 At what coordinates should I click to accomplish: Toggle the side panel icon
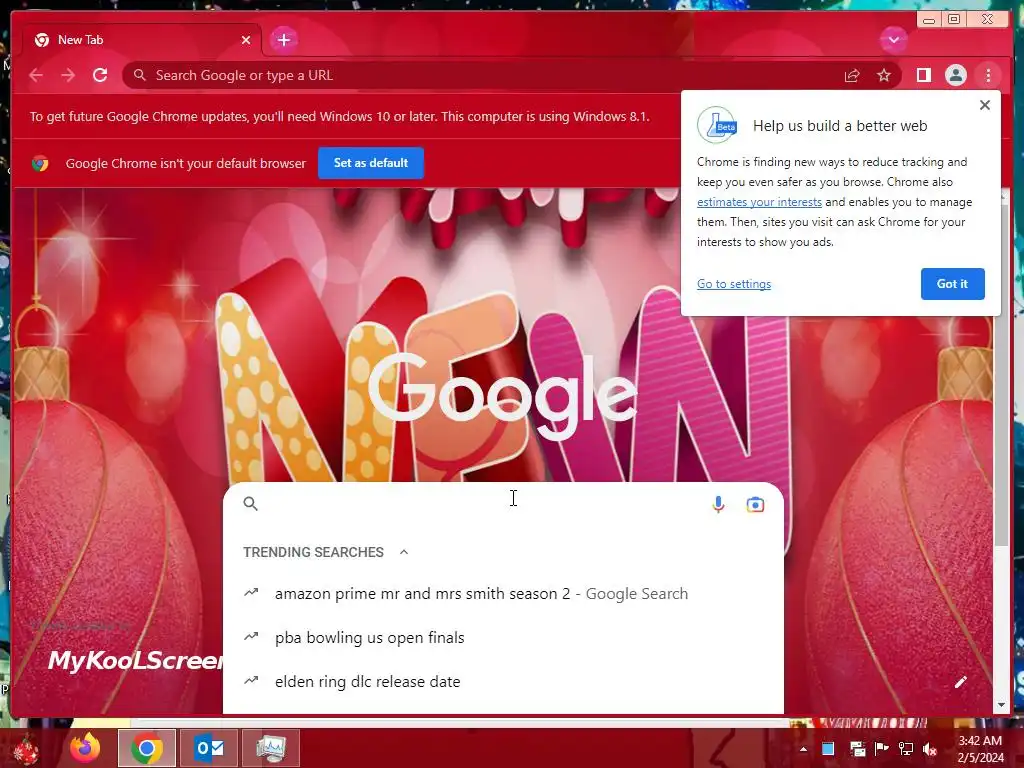(x=923, y=76)
